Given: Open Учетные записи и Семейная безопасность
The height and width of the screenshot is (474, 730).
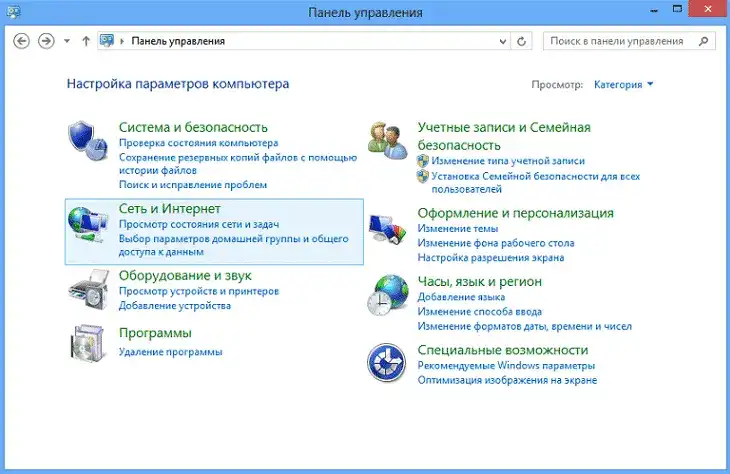Looking at the screenshot, I should [504, 136].
